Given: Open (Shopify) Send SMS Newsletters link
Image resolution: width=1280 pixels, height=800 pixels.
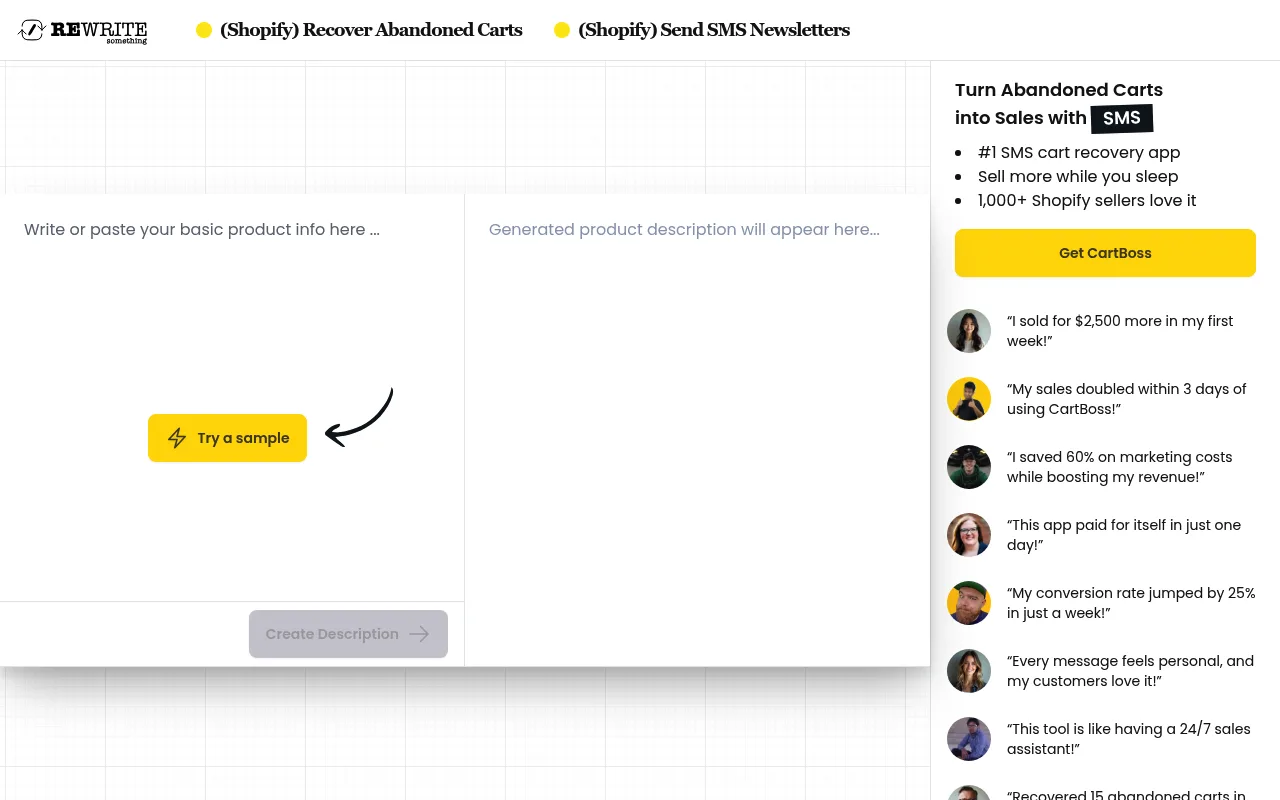Looking at the screenshot, I should pyautogui.click(x=714, y=30).
